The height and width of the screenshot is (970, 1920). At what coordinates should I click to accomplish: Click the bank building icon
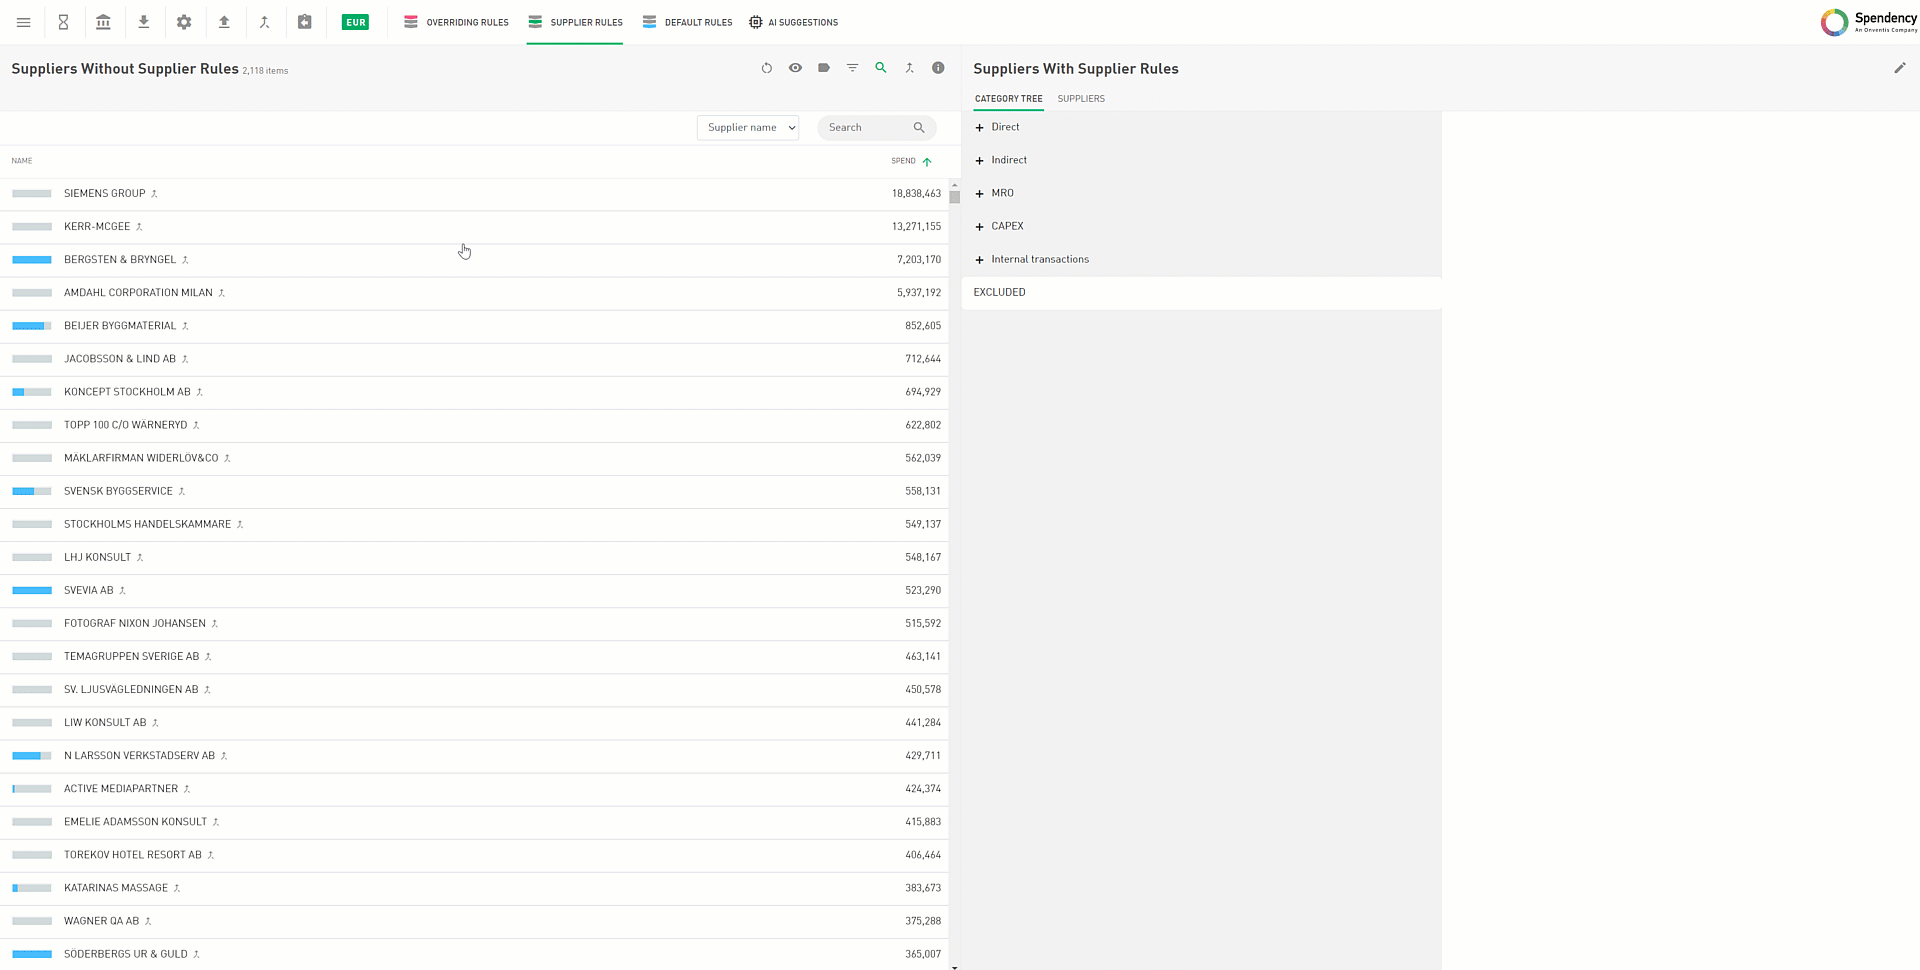[103, 22]
